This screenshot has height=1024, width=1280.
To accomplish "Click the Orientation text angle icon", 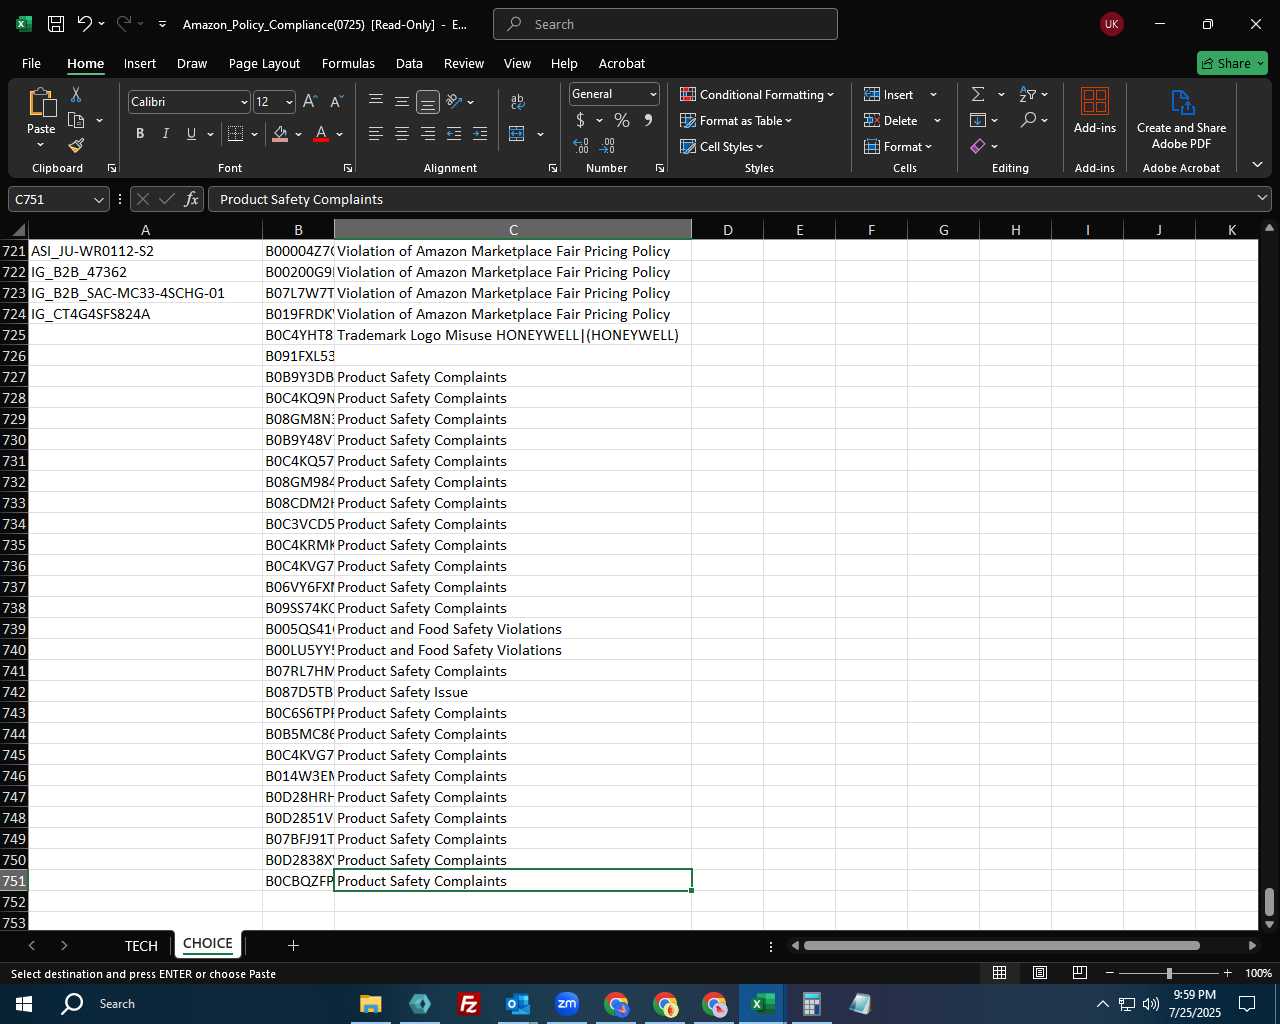I will click(454, 101).
